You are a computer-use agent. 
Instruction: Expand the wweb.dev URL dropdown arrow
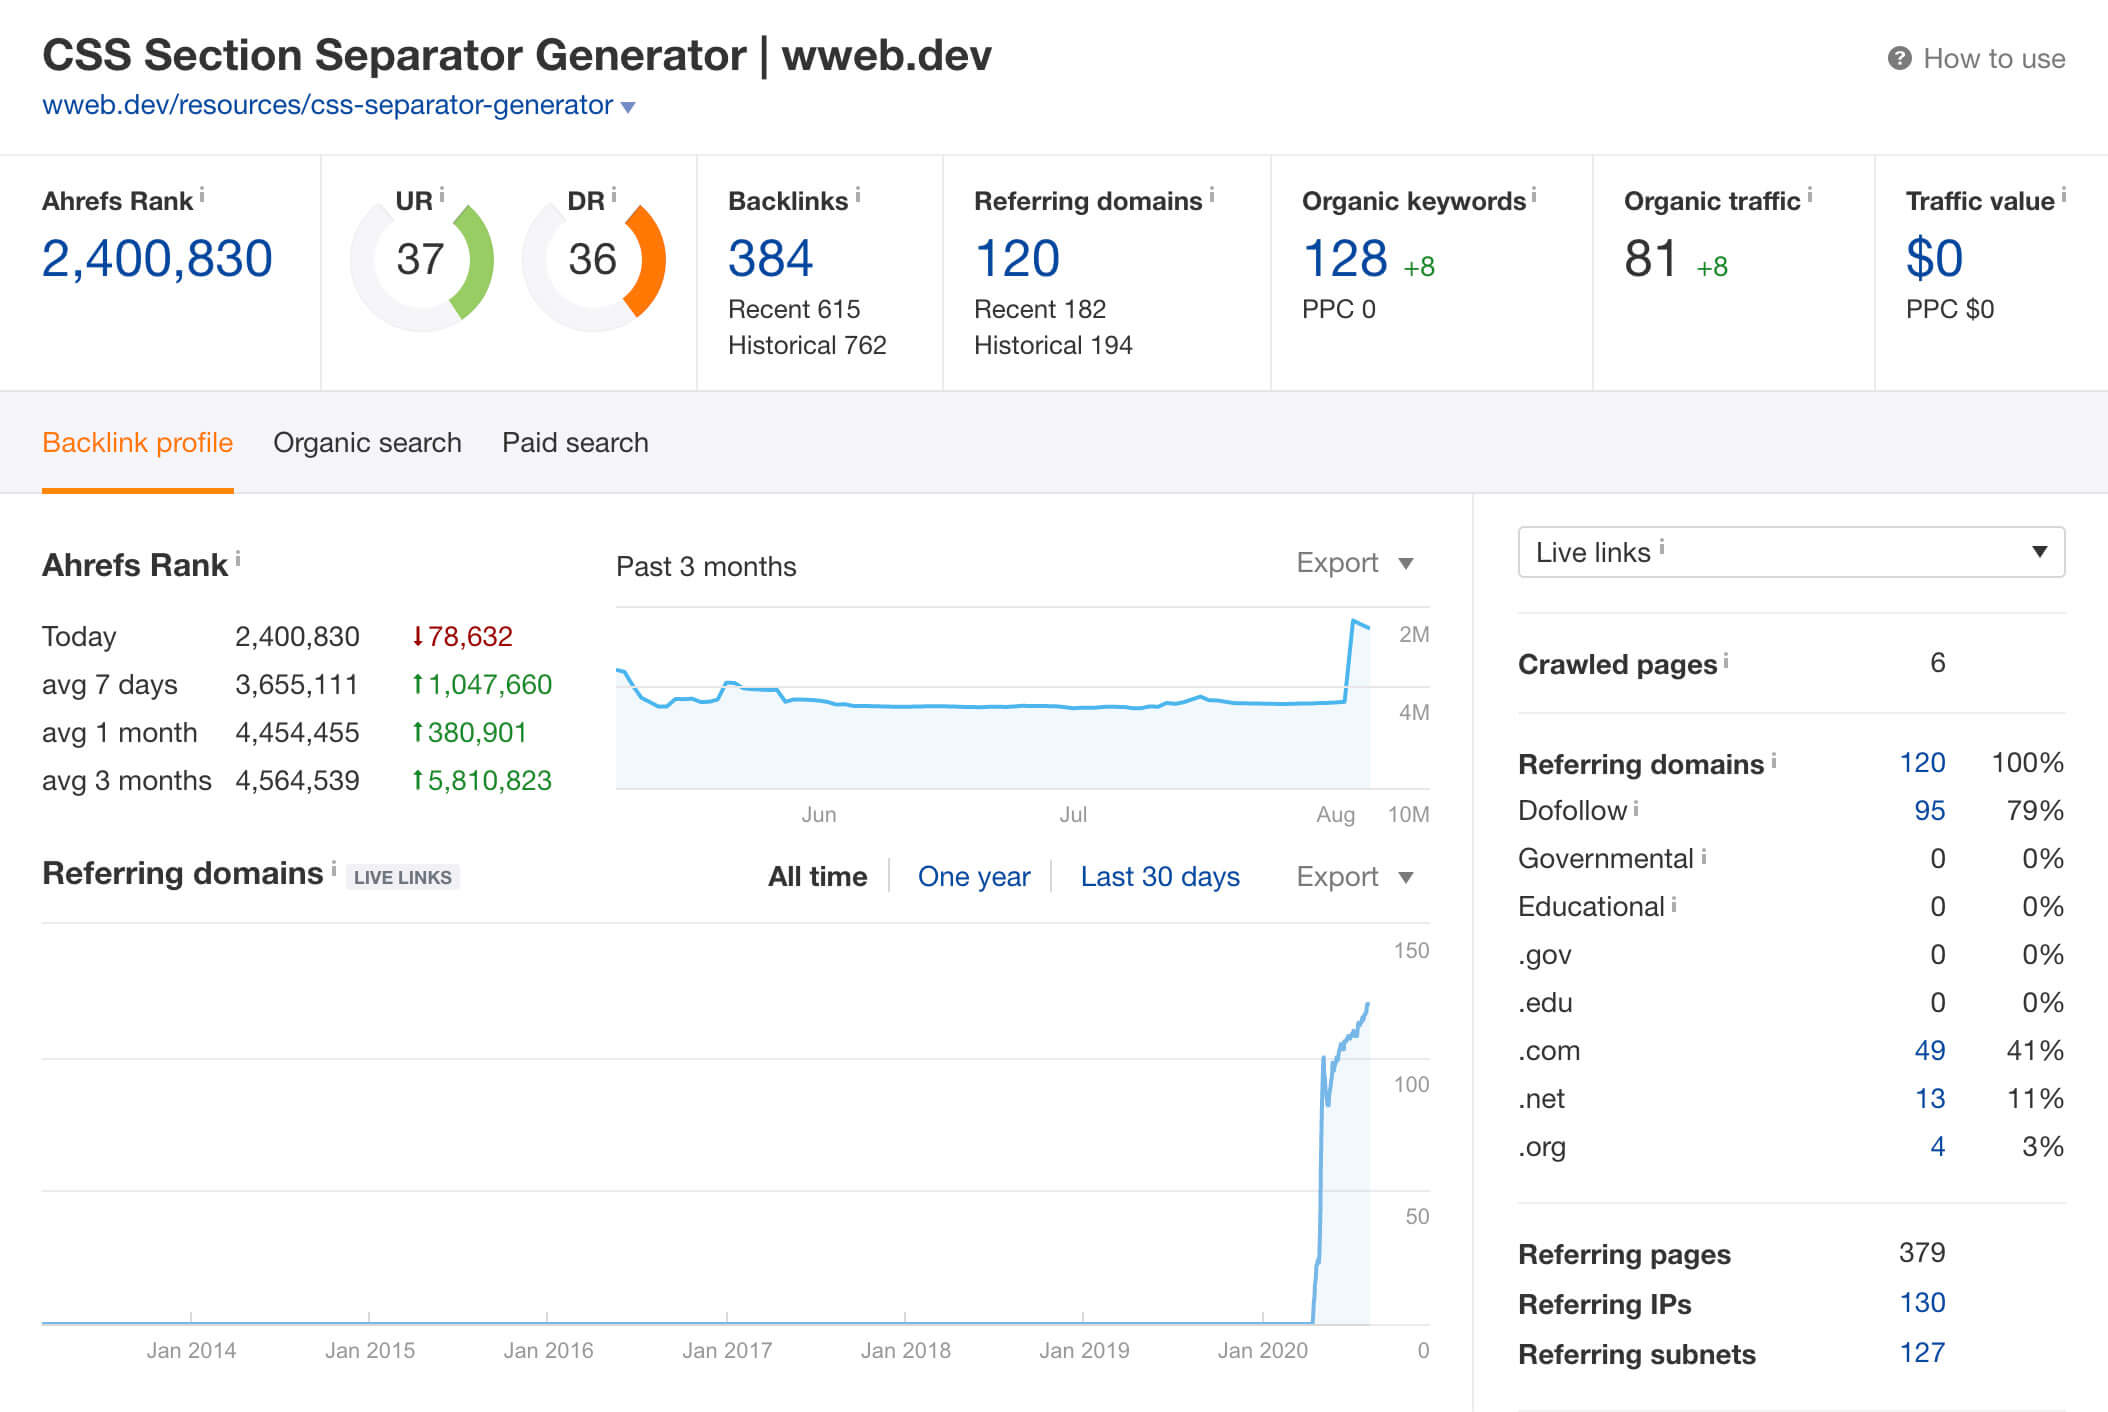(628, 107)
